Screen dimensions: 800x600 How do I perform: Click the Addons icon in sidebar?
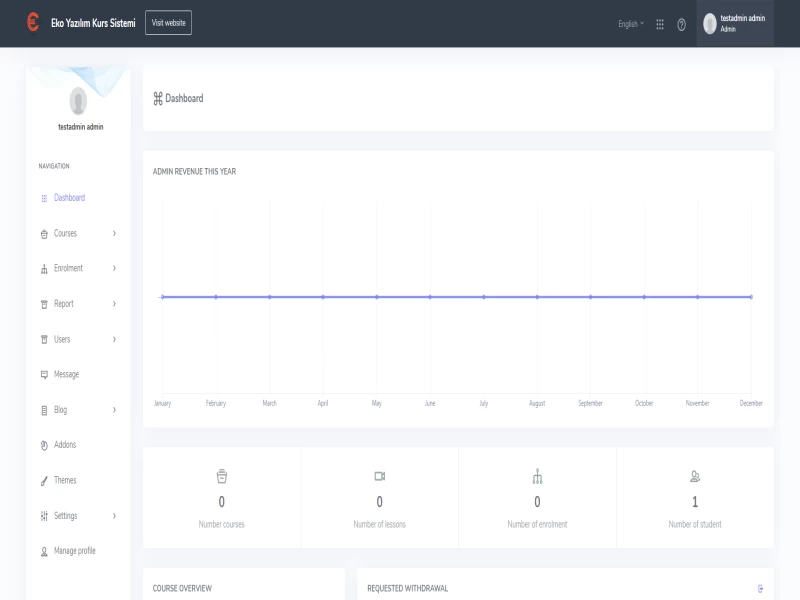tap(44, 445)
